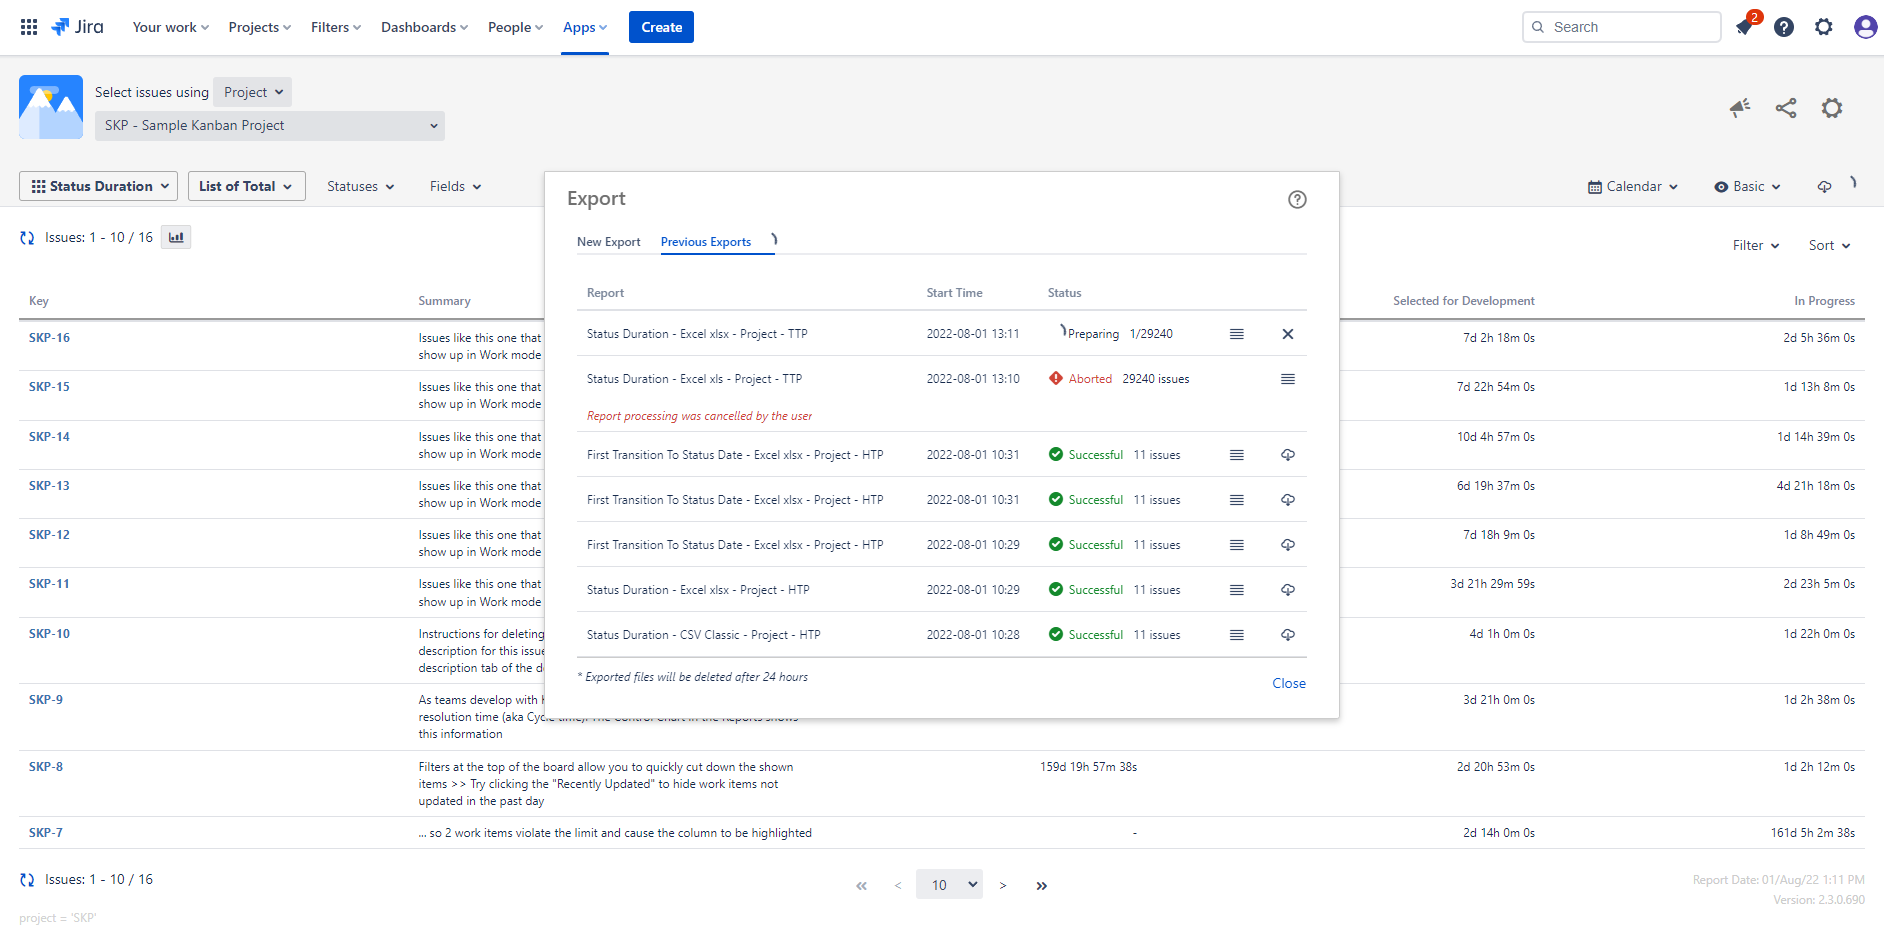This screenshot has width=1884, height=934.
Task: Open the Jira notifications bell
Action: click(x=1744, y=27)
